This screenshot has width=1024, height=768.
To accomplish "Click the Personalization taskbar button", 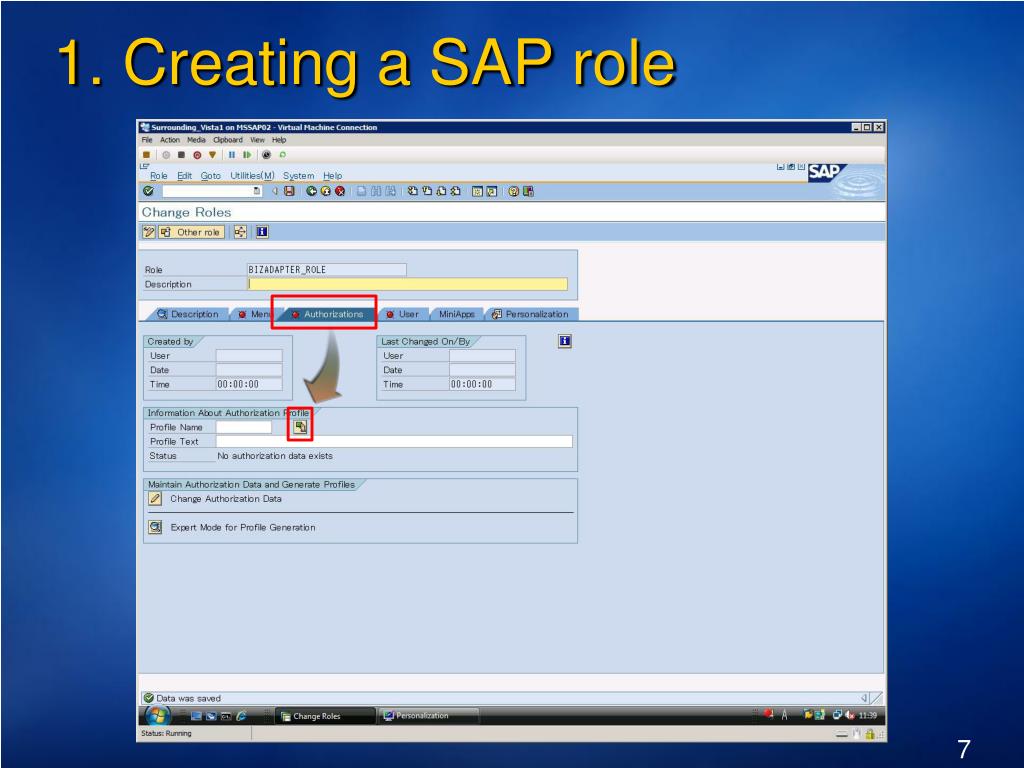I will (x=429, y=716).
